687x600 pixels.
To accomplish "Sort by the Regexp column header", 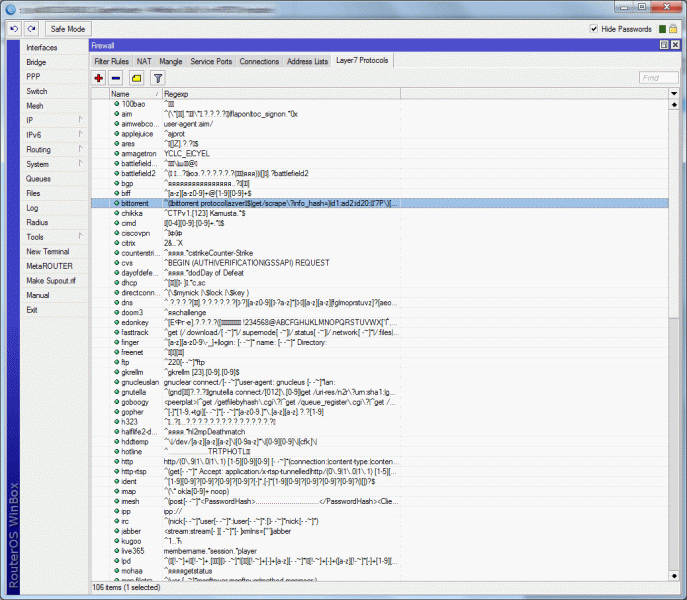I will tap(281, 94).
